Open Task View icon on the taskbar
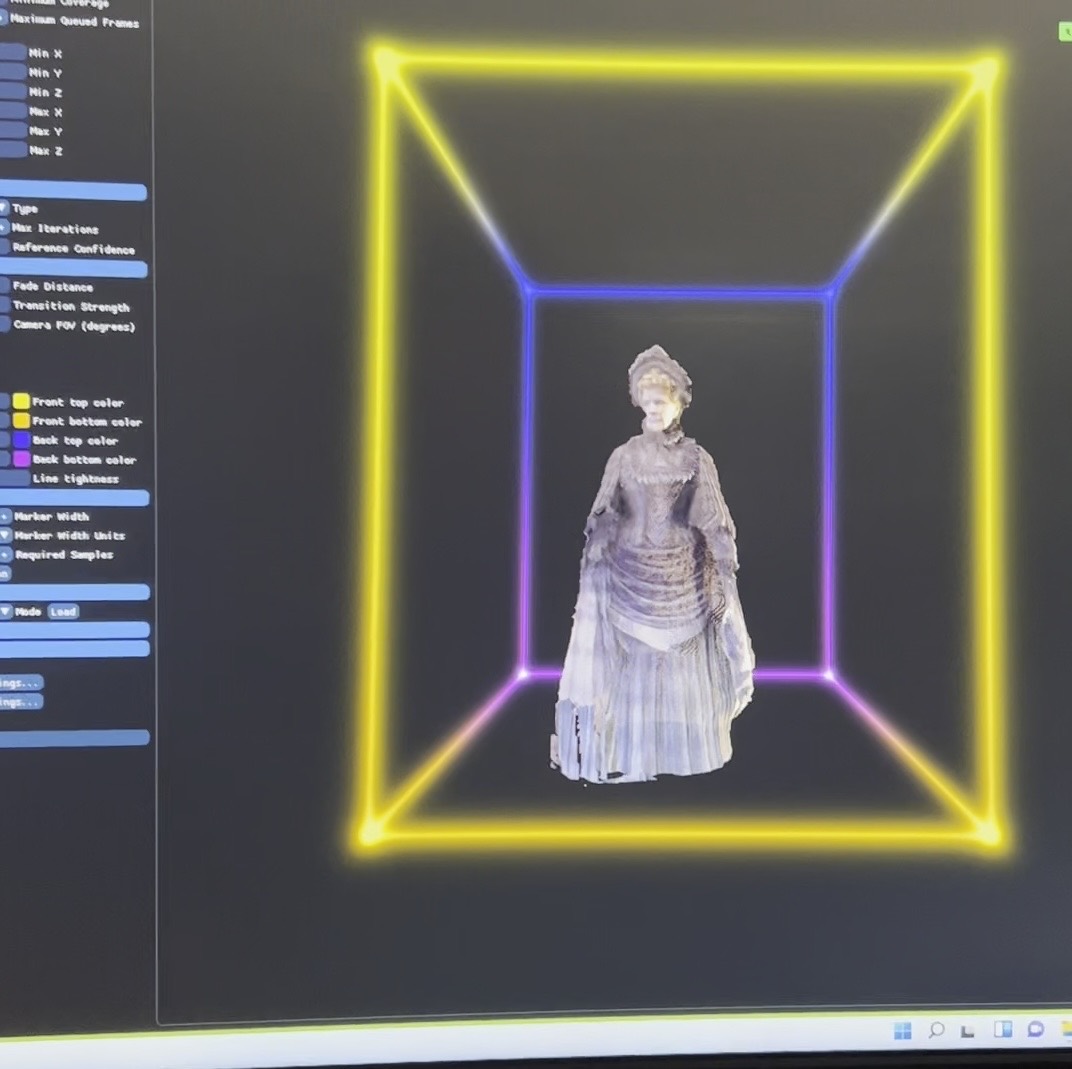The height and width of the screenshot is (1069, 1072). [967, 1031]
